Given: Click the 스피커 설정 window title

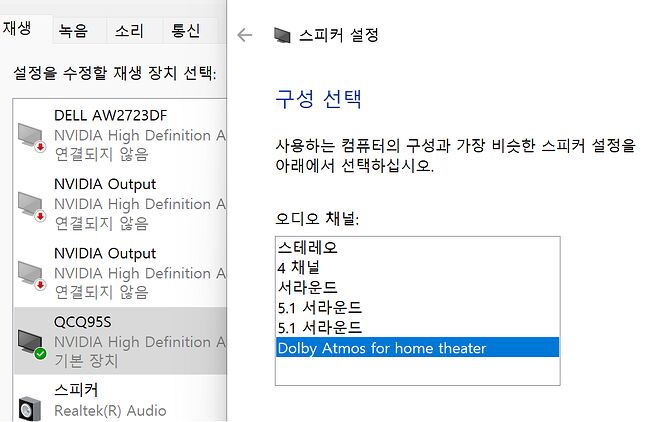Looking at the screenshot, I should (x=338, y=35).
